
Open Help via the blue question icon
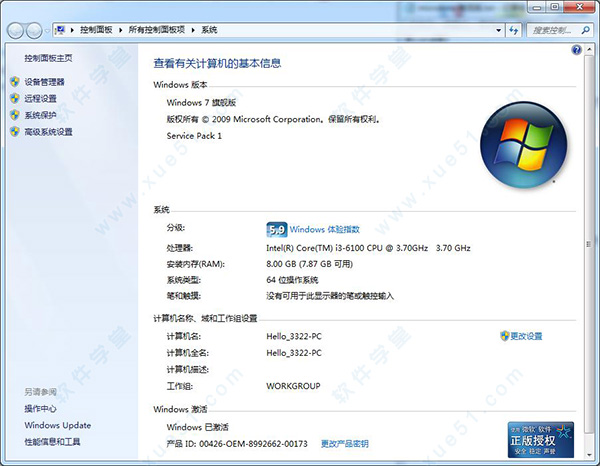click(x=576, y=50)
